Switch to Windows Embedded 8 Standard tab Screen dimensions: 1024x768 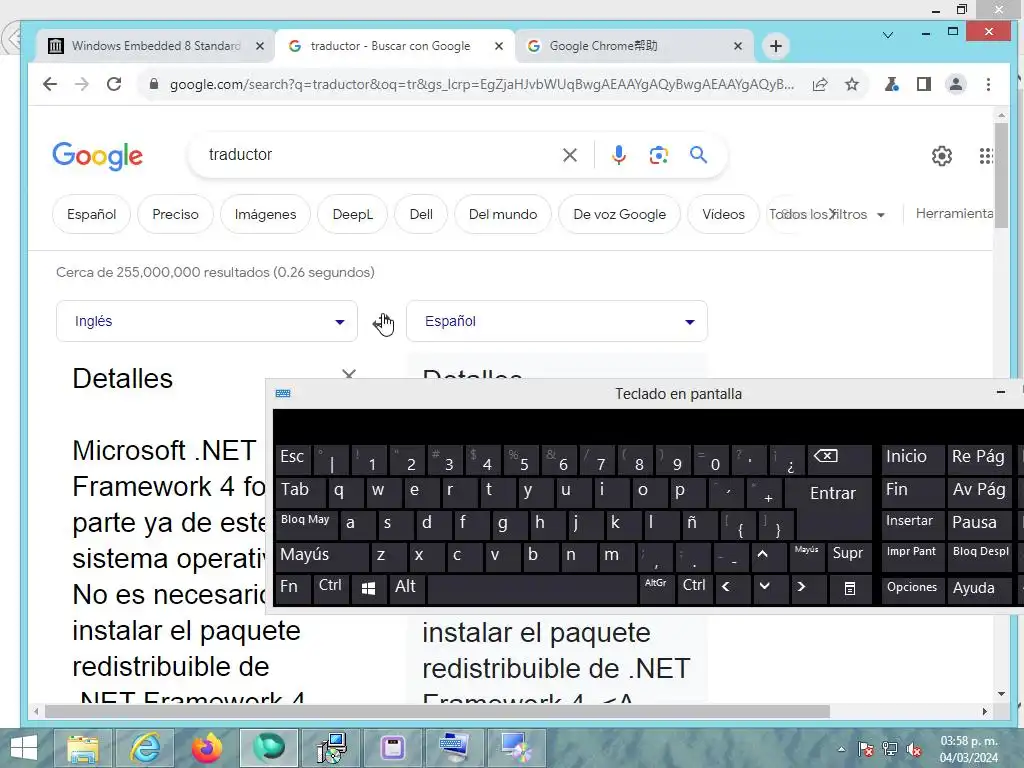155,46
